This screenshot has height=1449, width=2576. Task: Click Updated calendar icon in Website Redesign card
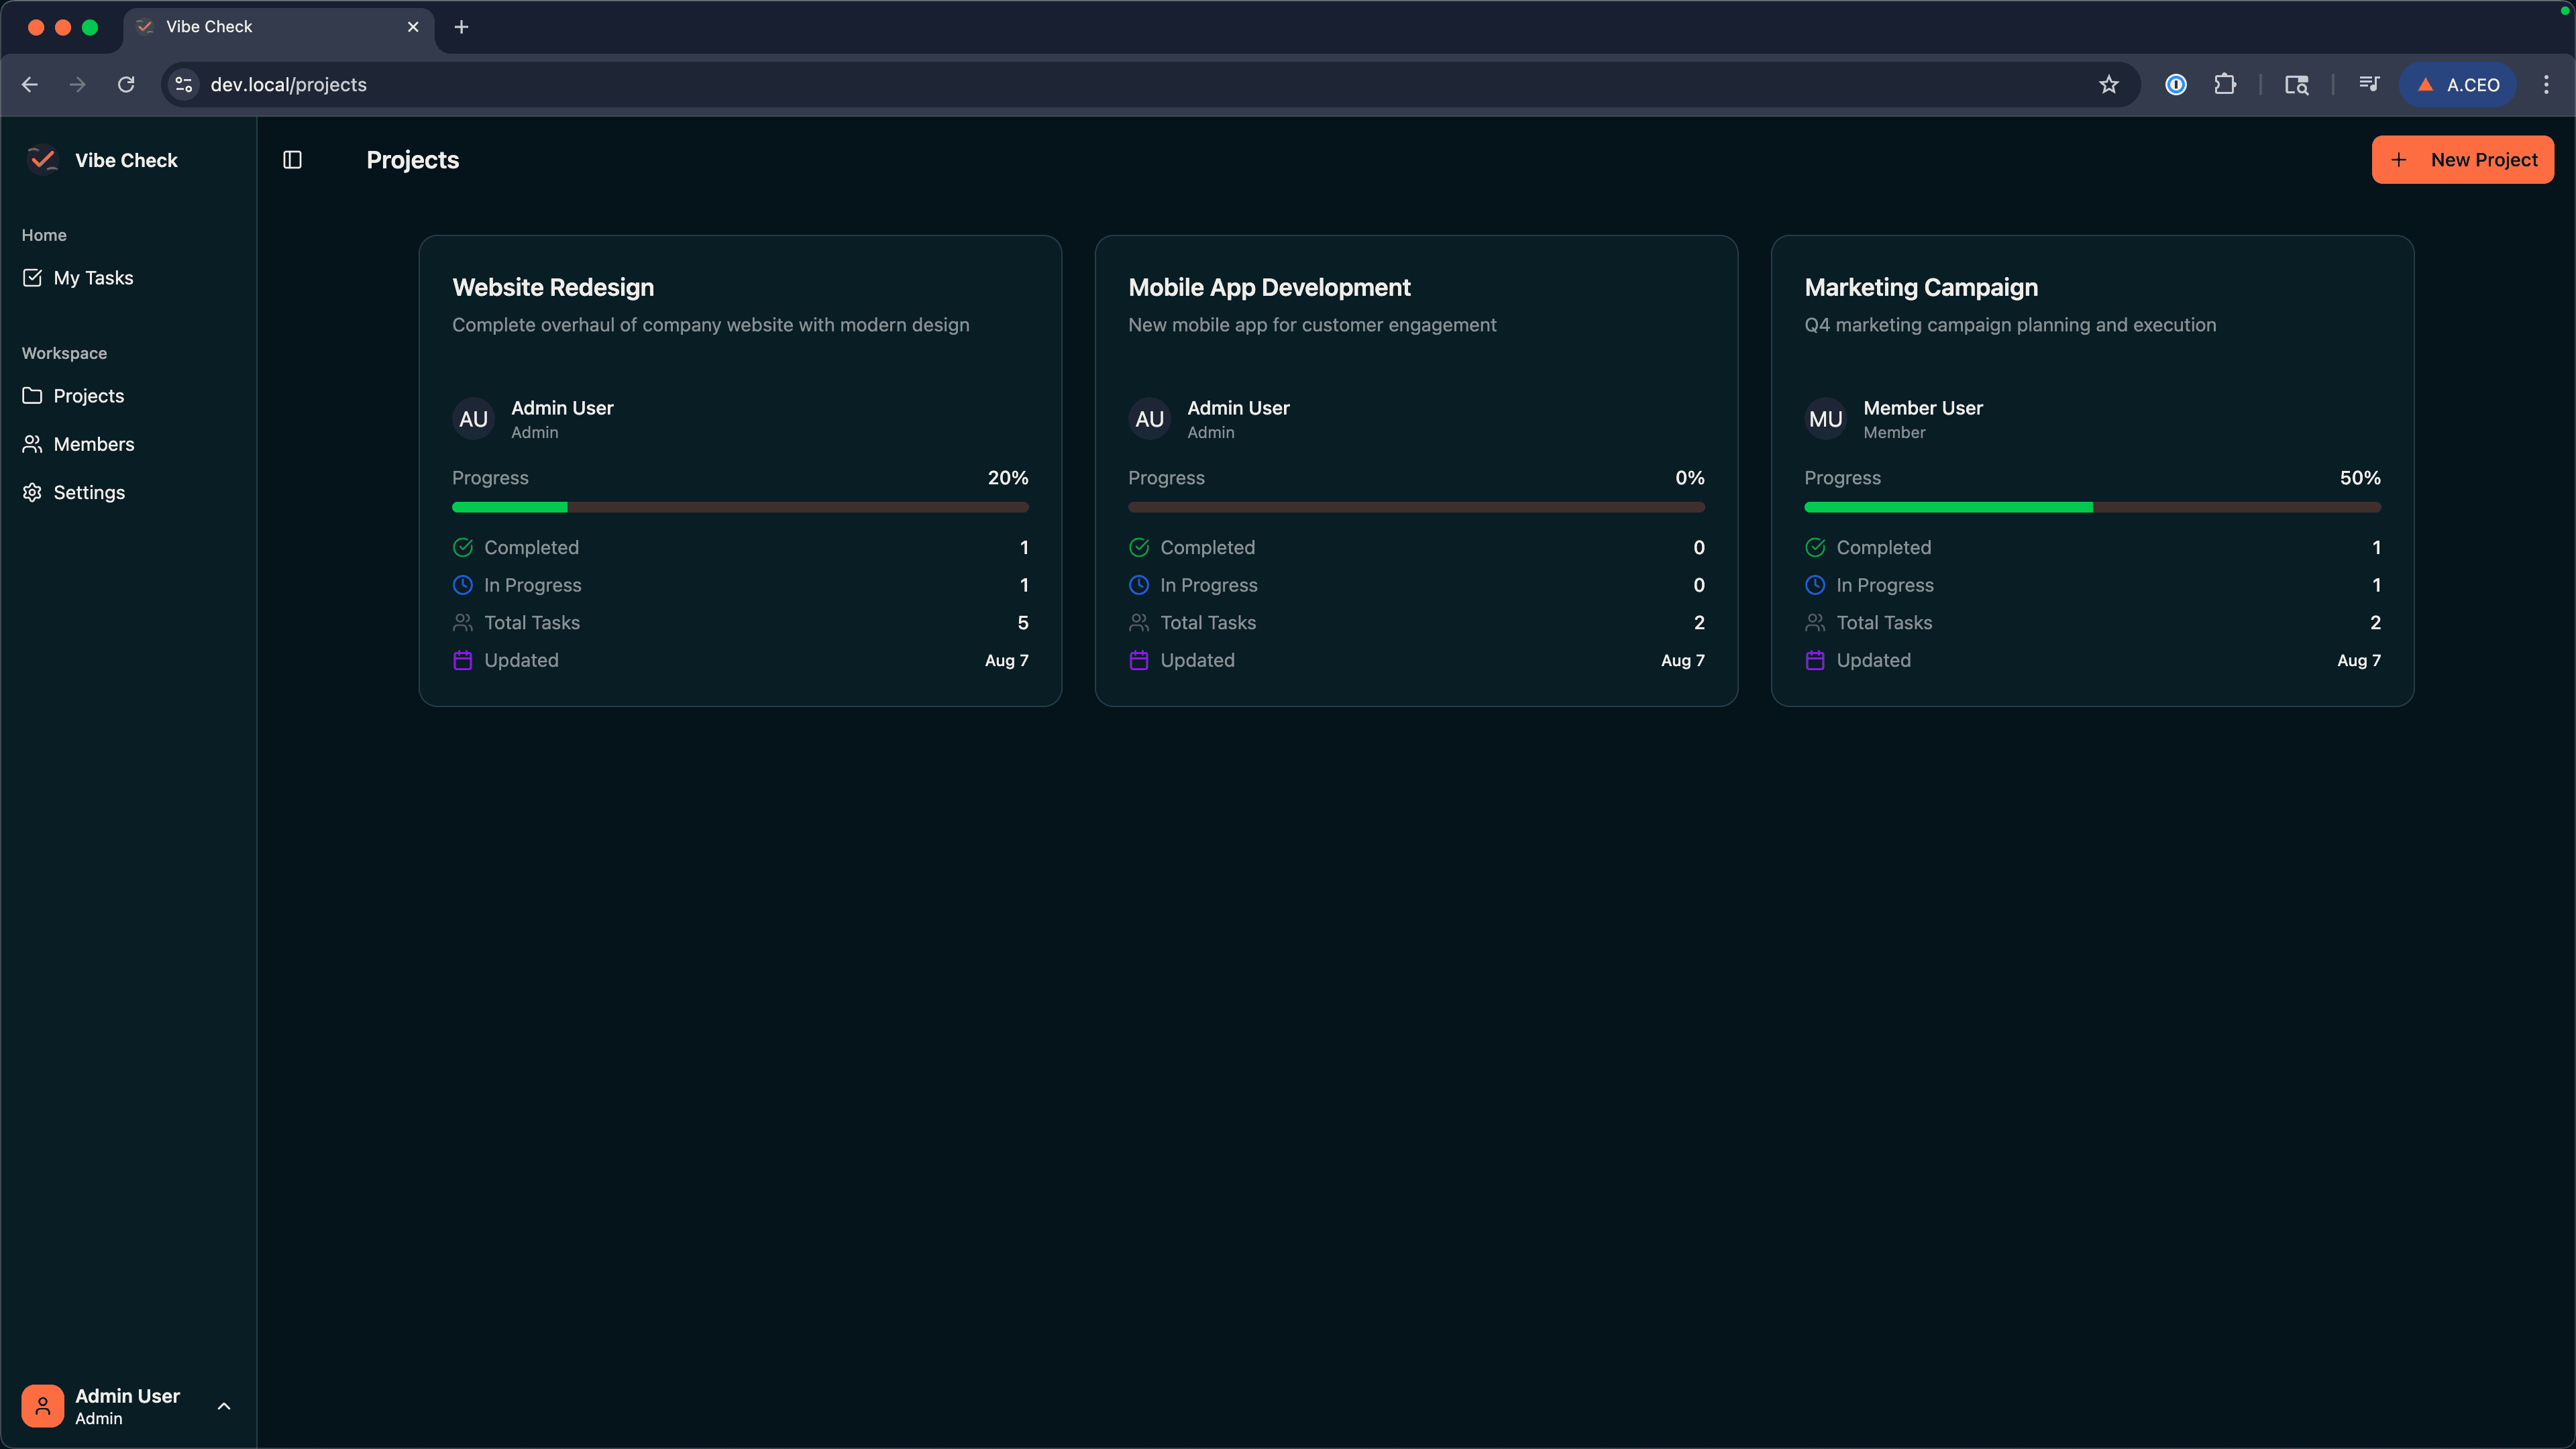(462, 660)
